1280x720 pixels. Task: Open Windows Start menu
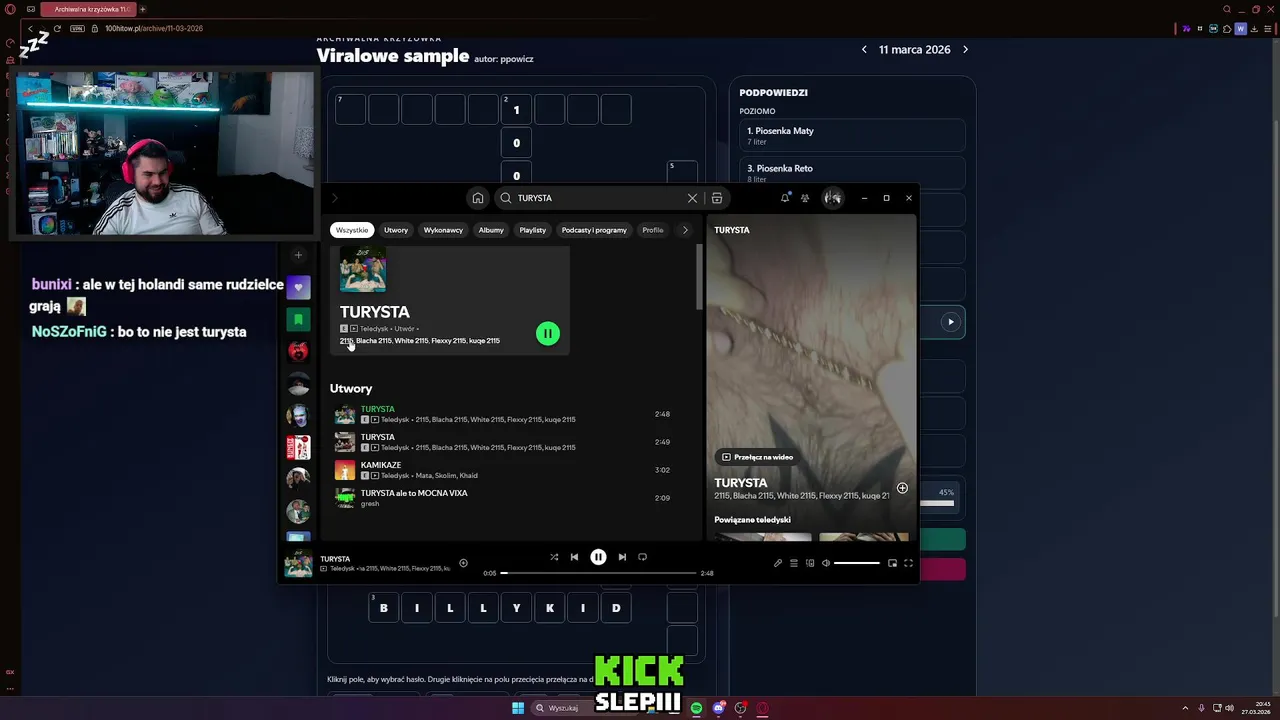click(518, 708)
